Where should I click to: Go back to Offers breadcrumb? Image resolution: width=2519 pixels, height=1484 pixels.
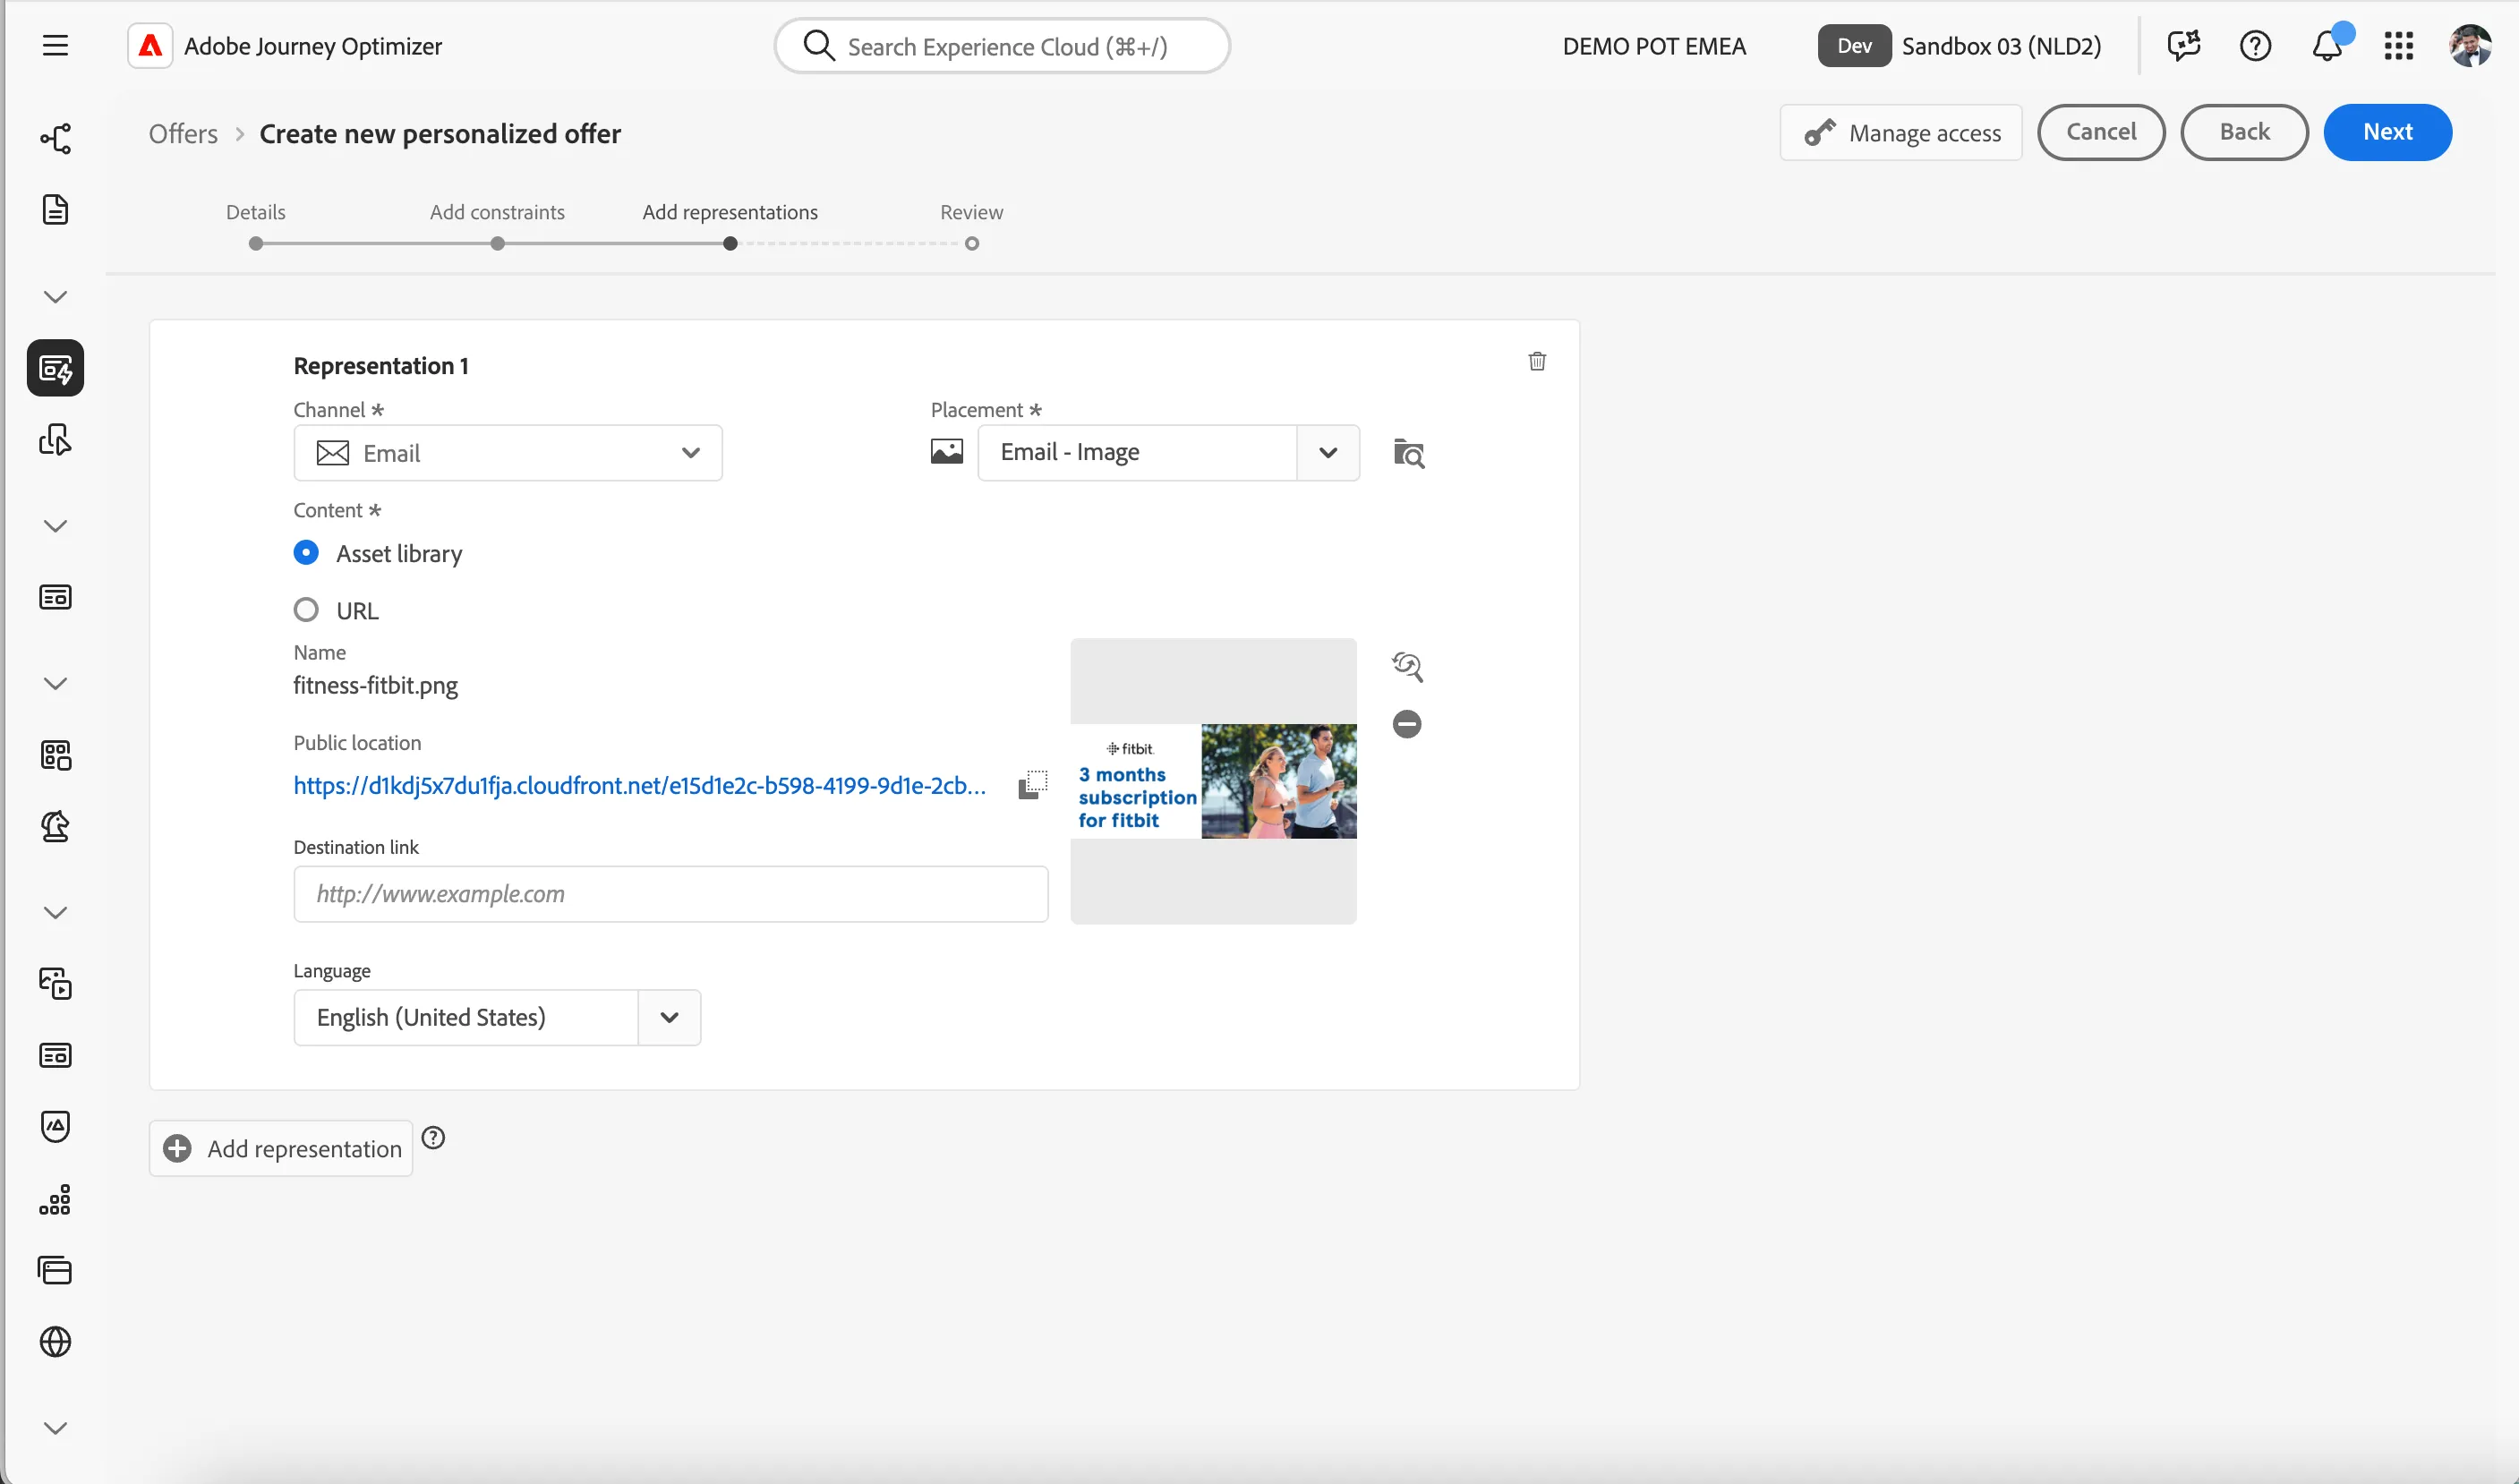click(x=183, y=133)
